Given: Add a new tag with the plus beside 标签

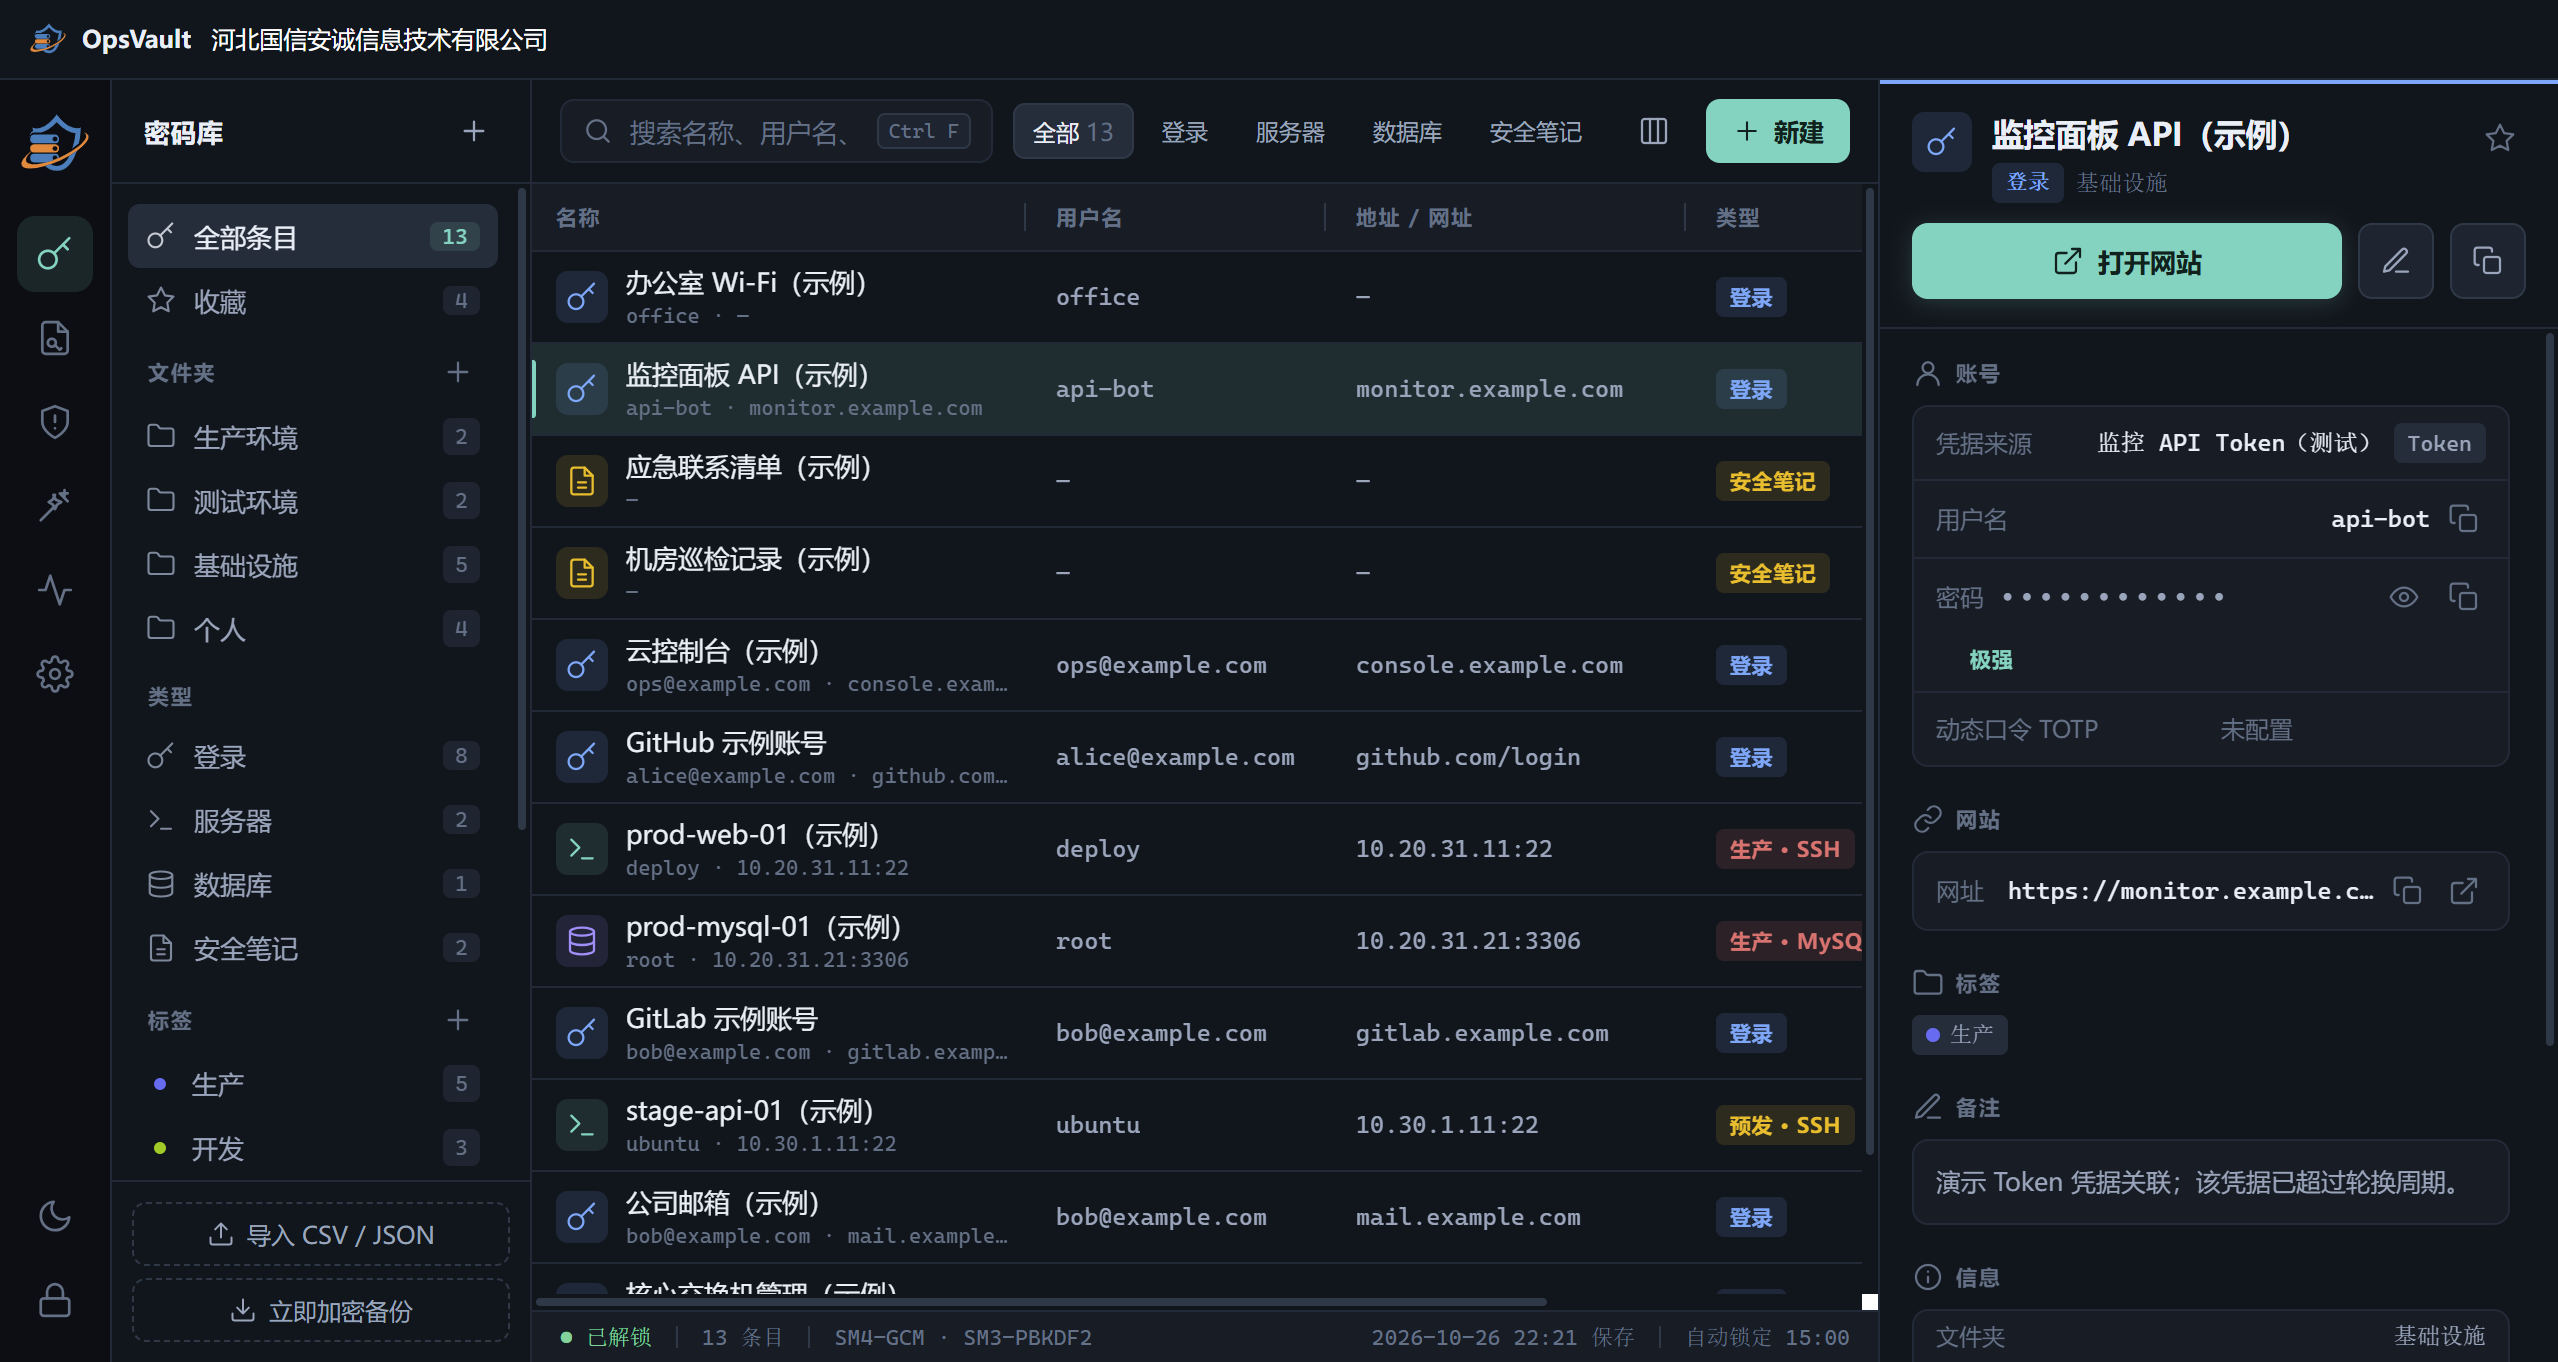Looking at the screenshot, I should (x=458, y=1020).
